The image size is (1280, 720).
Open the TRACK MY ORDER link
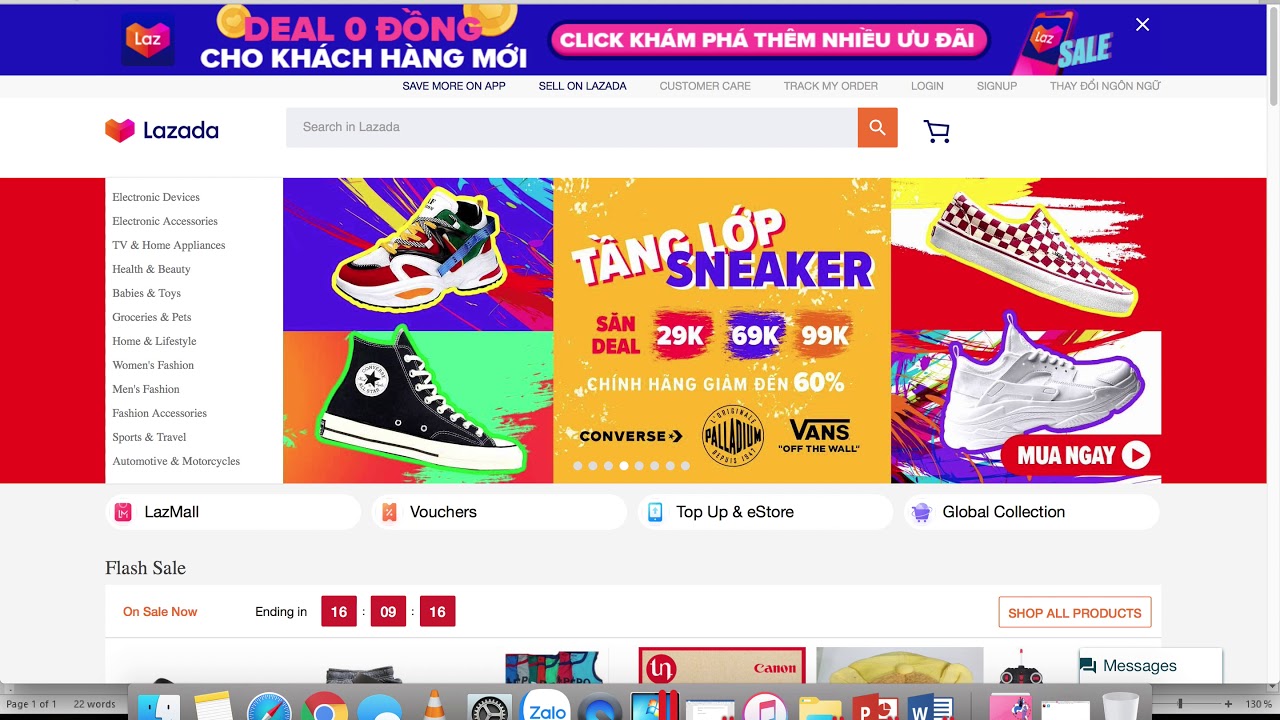click(831, 86)
